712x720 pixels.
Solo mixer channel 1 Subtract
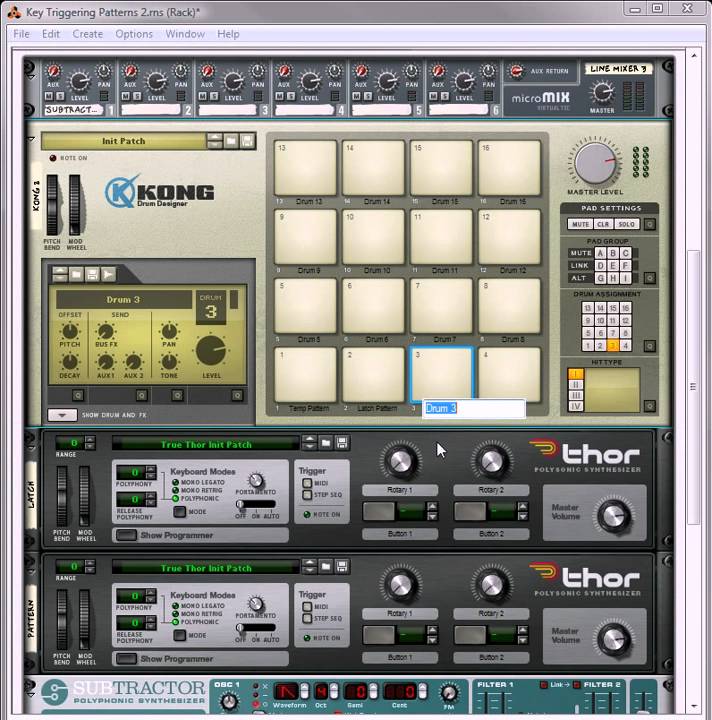point(61,96)
